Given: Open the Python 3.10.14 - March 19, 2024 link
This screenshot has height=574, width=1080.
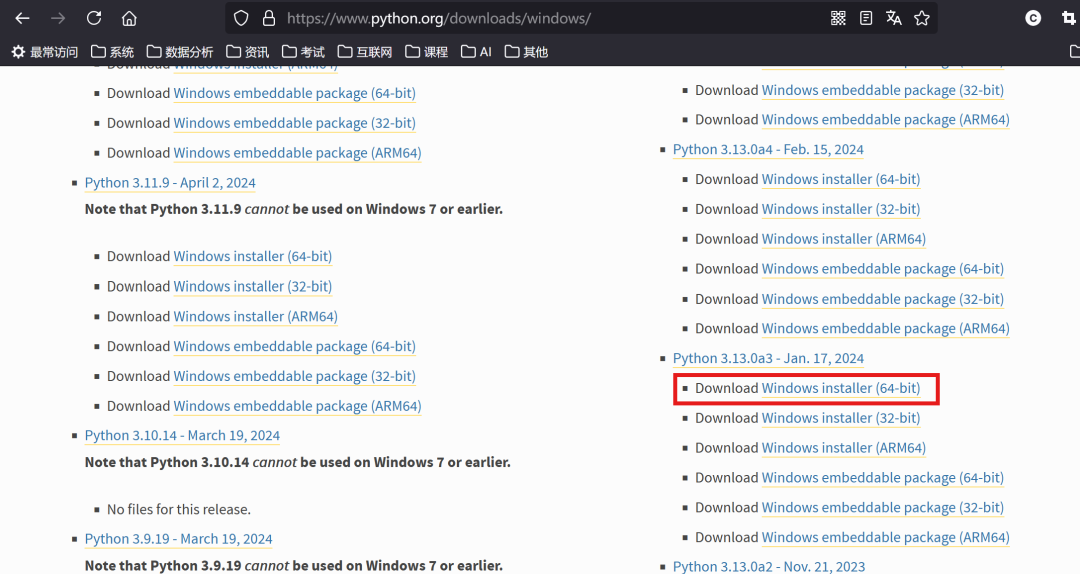Looking at the screenshot, I should pyautogui.click(x=183, y=435).
